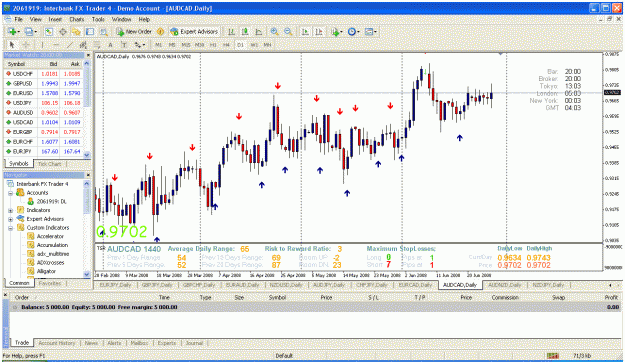Open the EURJPY,Daily chart tab
The height and width of the screenshot is (362, 625).
115,285
